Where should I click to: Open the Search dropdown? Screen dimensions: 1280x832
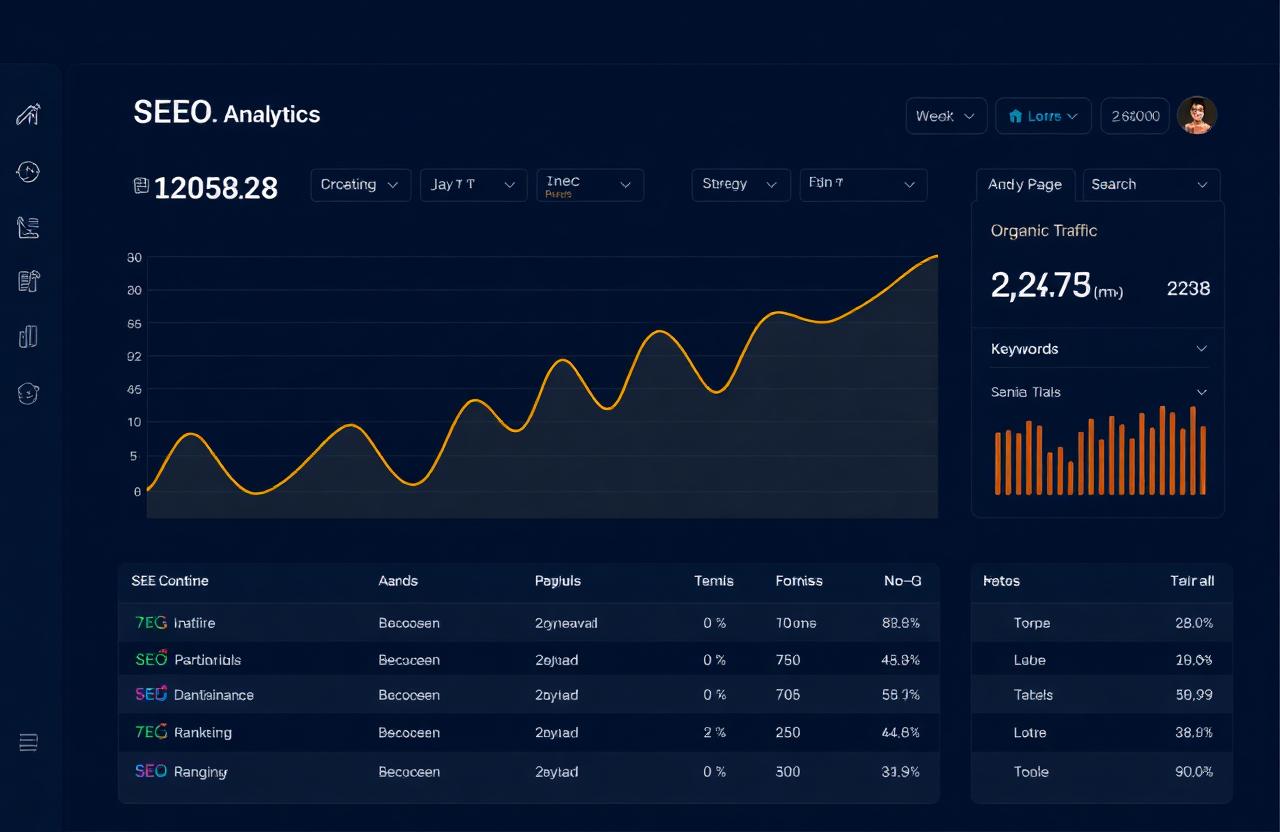[1151, 185]
